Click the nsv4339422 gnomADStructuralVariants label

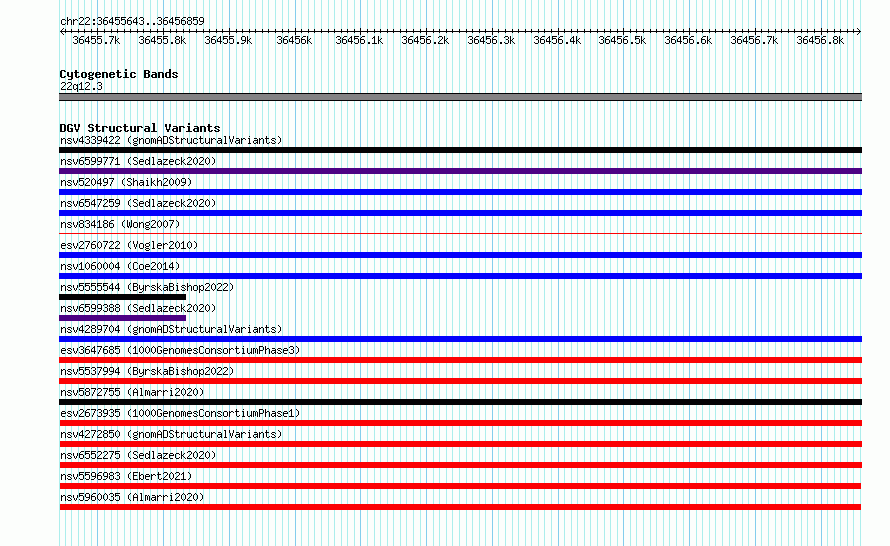[x=171, y=140]
